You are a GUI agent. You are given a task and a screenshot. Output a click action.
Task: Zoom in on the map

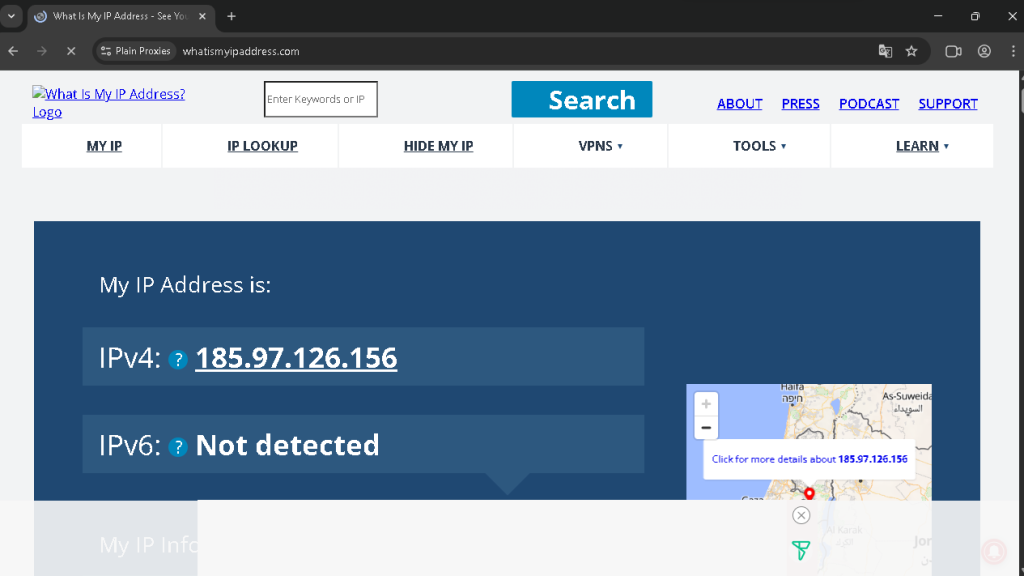(706, 404)
